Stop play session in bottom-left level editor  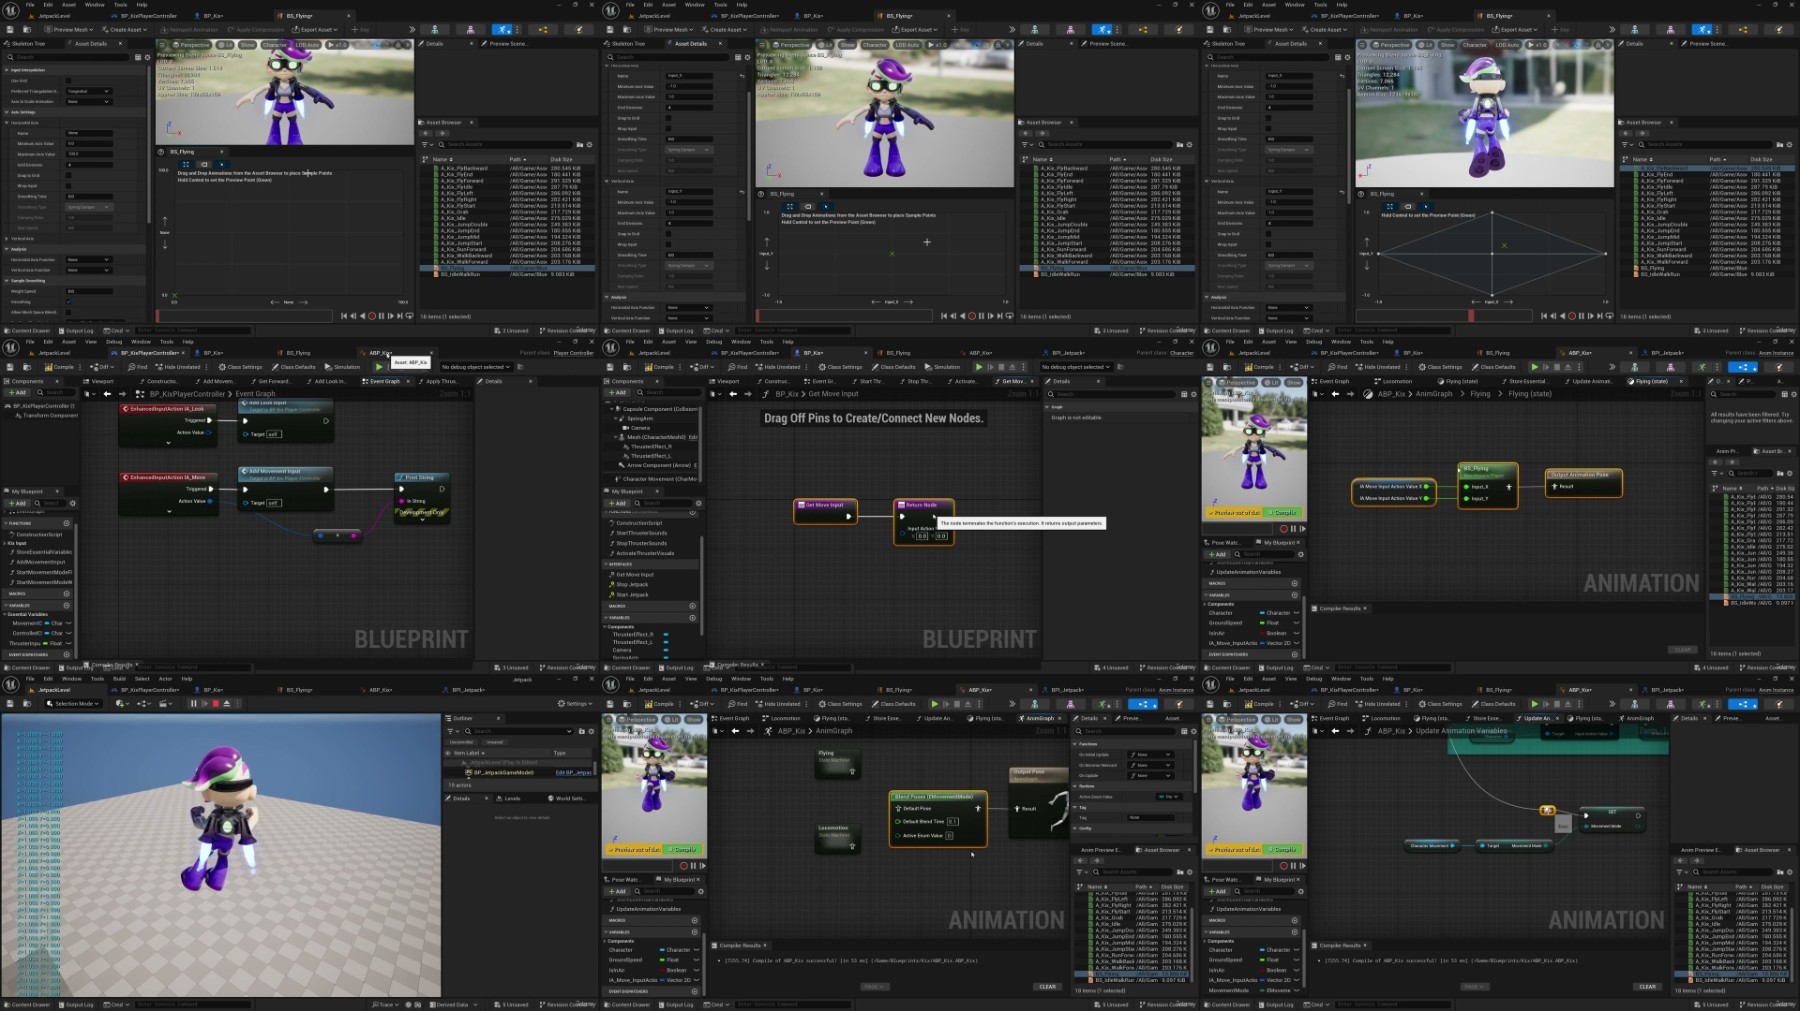pos(215,704)
